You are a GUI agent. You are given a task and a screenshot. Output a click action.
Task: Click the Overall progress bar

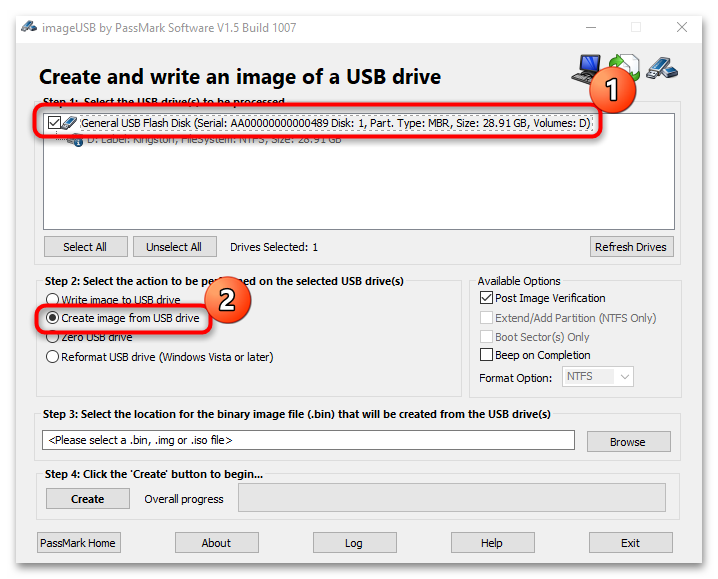[x=451, y=497]
